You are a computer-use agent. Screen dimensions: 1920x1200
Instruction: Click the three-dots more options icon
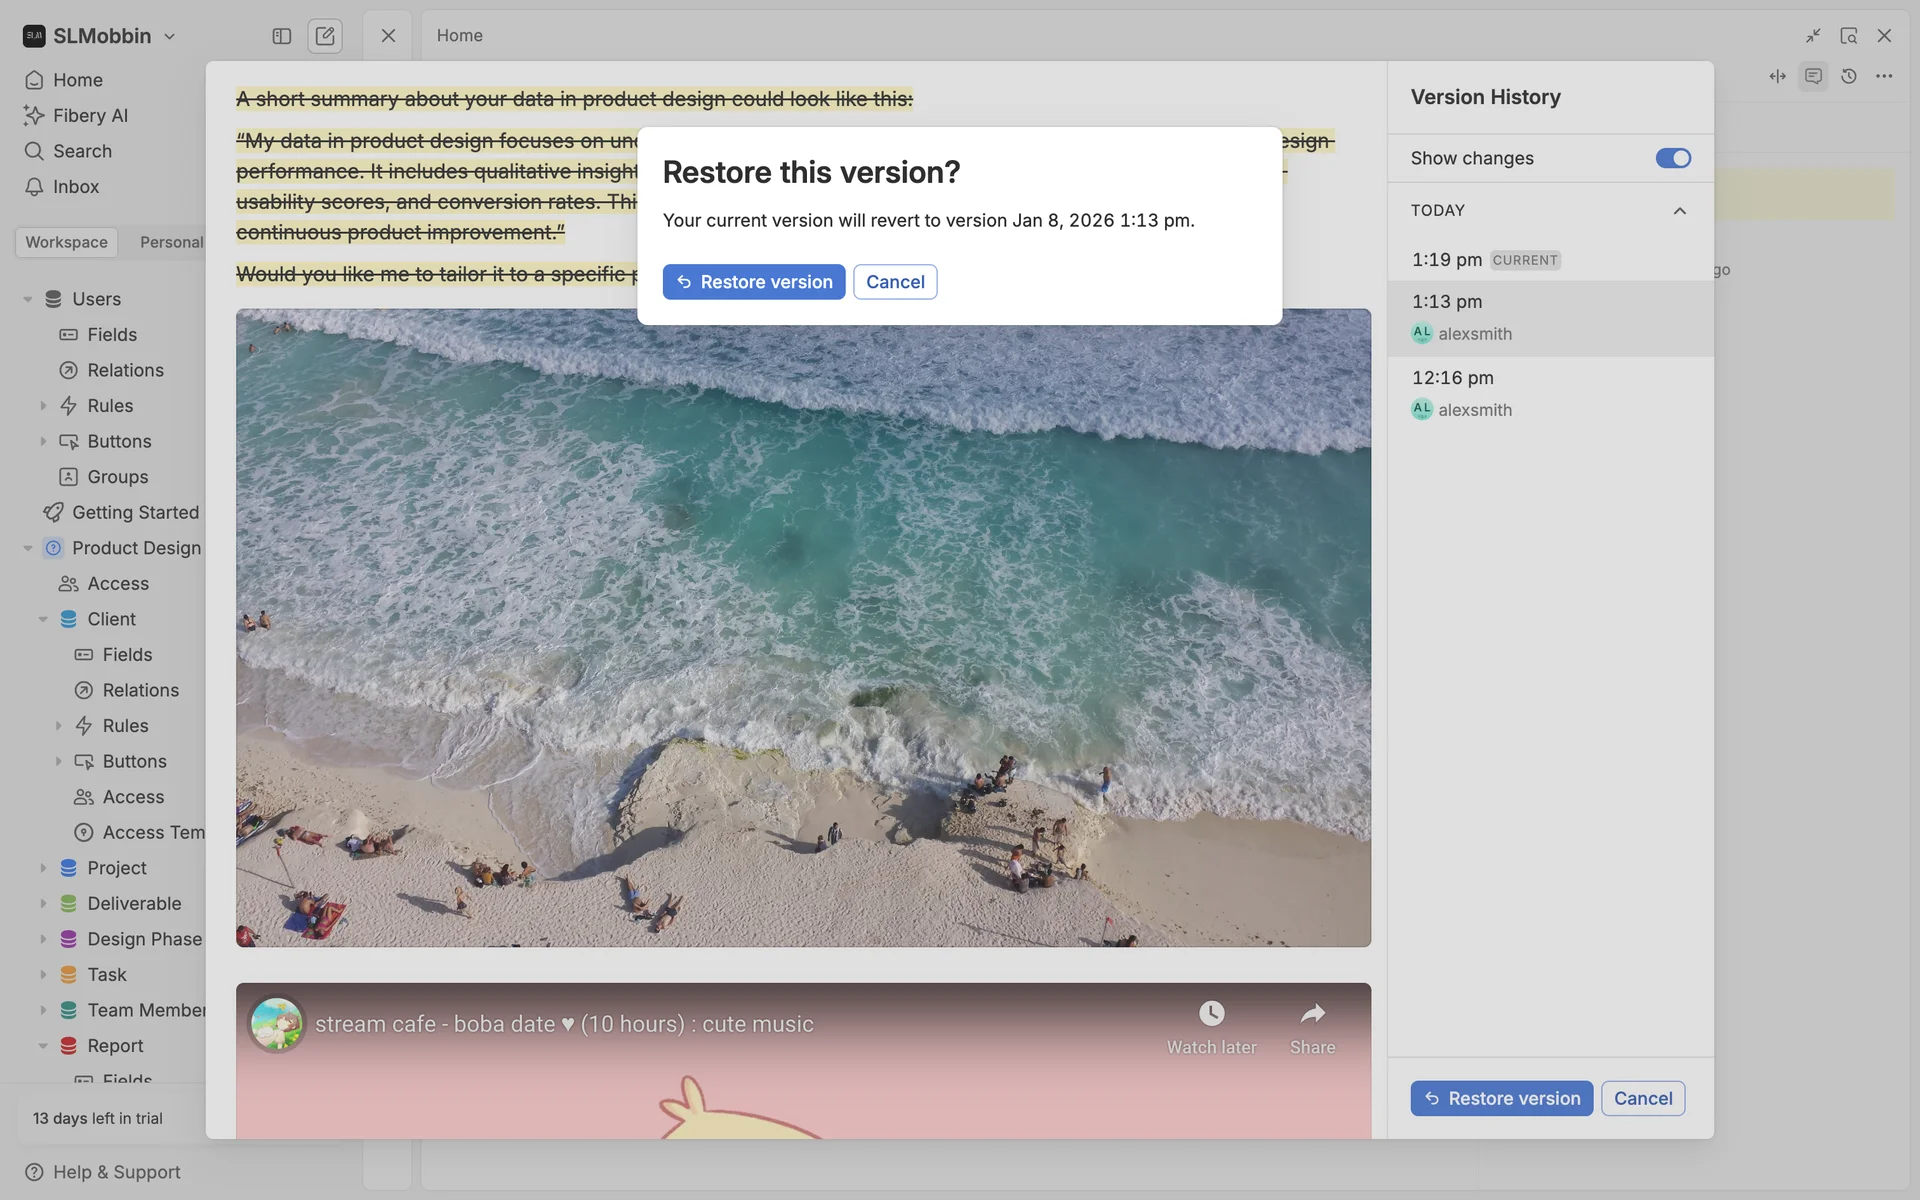tap(1884, 76)
